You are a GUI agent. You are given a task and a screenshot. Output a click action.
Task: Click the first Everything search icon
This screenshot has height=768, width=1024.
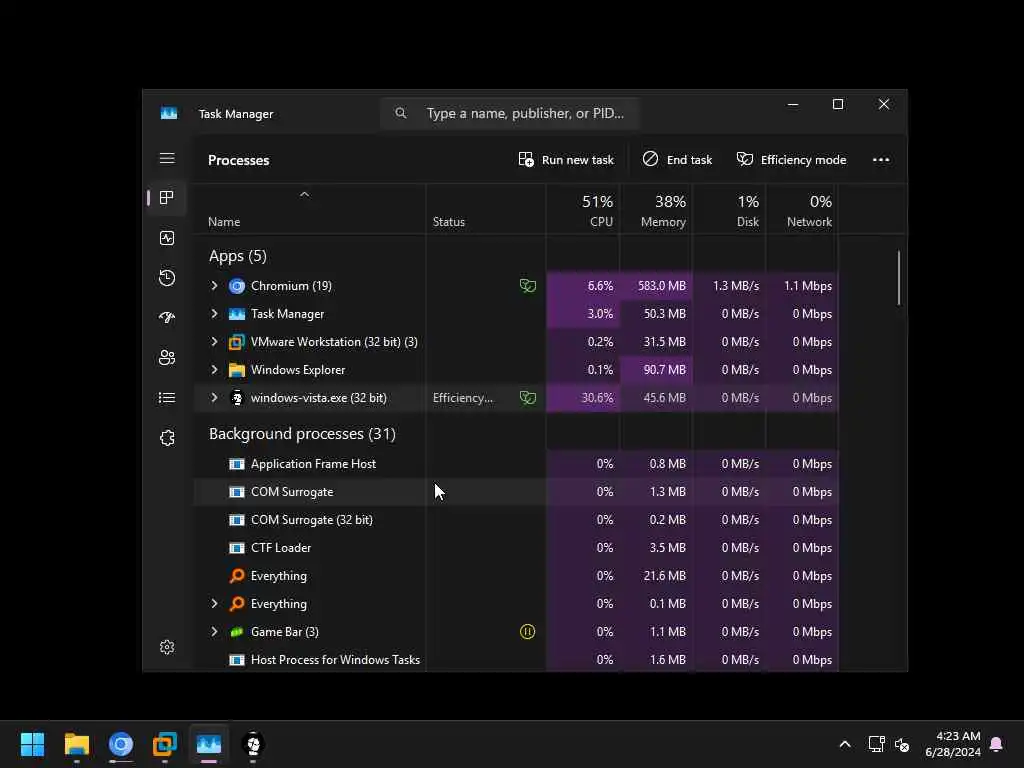click(237, 575)
